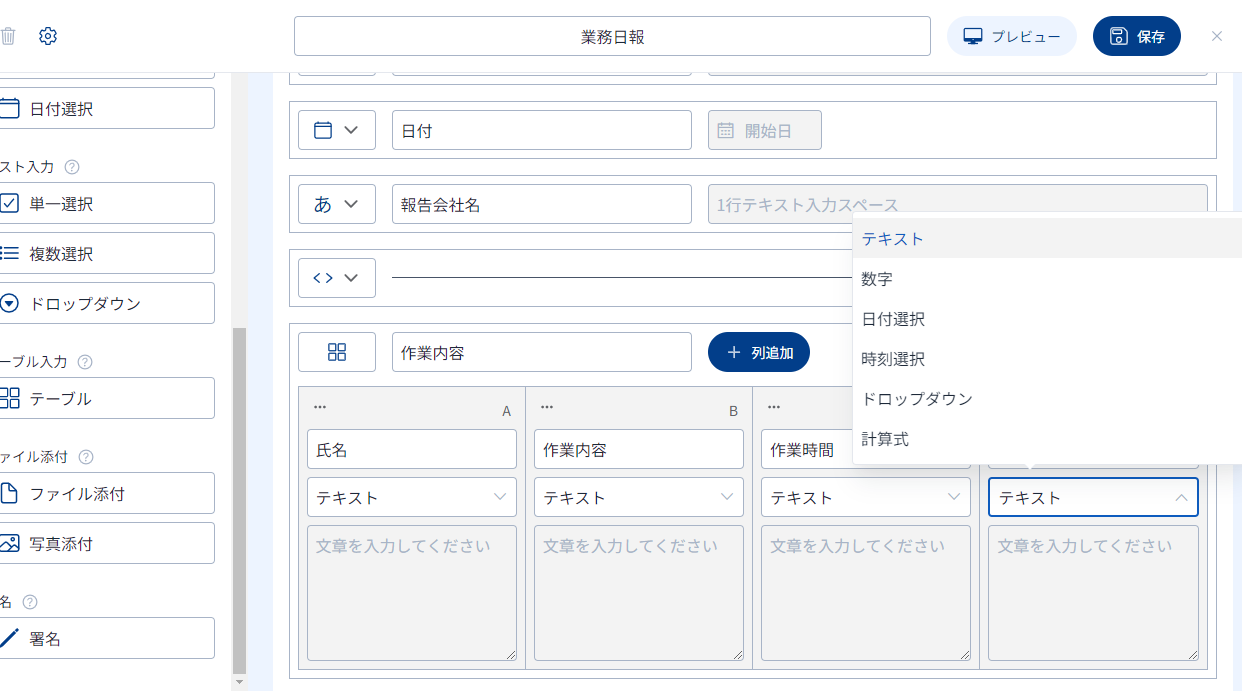Expand the date field type dropdown
Image resolution: width=1242 pixels, height=699 pixels.
coord(337,130)
